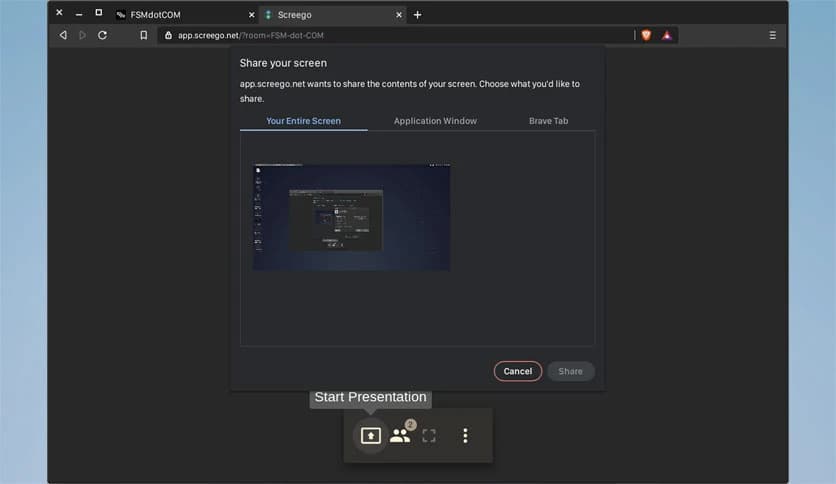The height and width of the screenshot is (484, 836).
Task: Switch to the FSMdotCOM tab
Action: point(185,15)
